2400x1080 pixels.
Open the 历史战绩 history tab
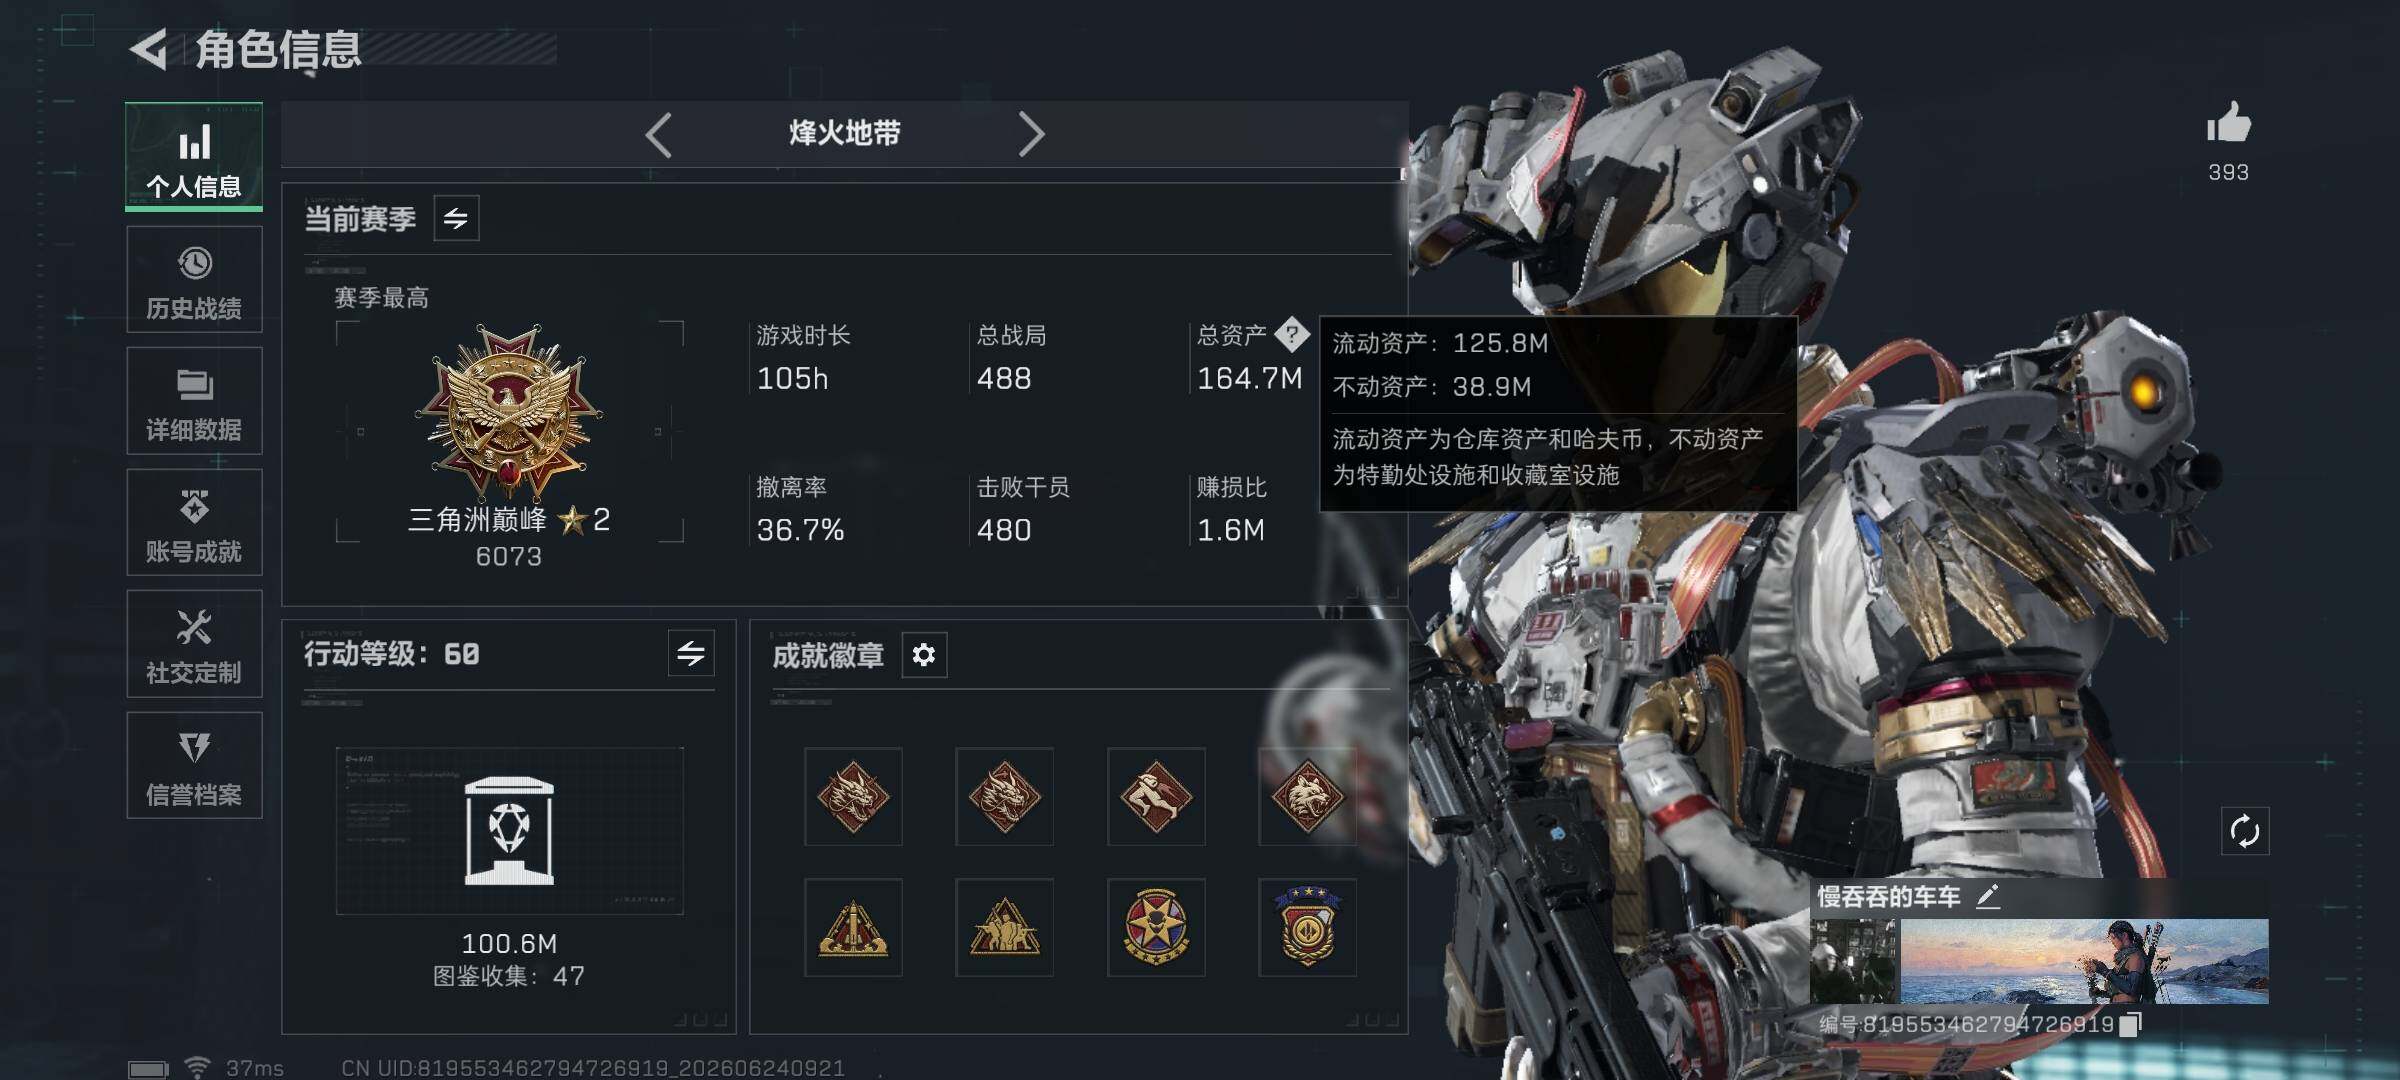coord(194,280)
